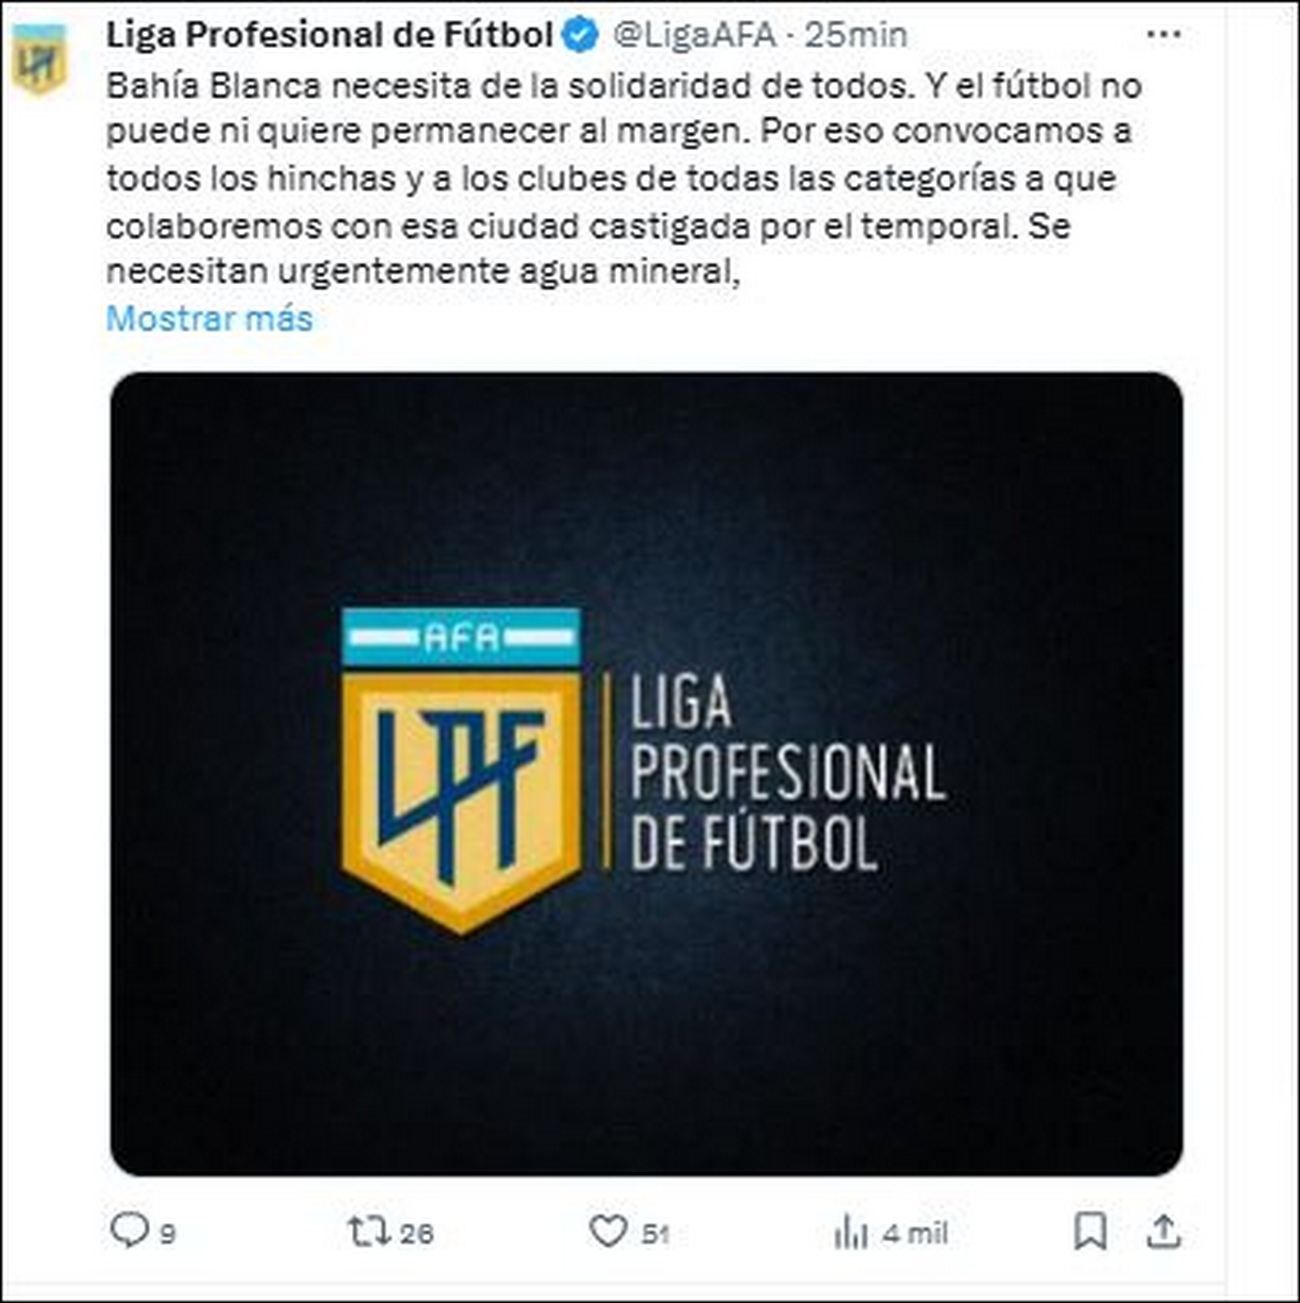Click the repost count 26
1300x1303 pixels.
tap(416, 1233)
